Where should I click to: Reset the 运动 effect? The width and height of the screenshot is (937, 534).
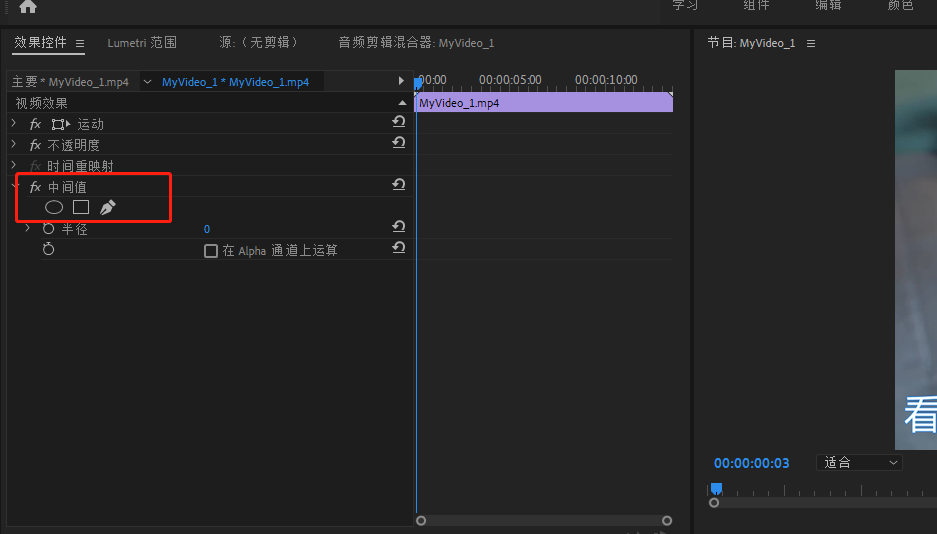tap(398, 123)
